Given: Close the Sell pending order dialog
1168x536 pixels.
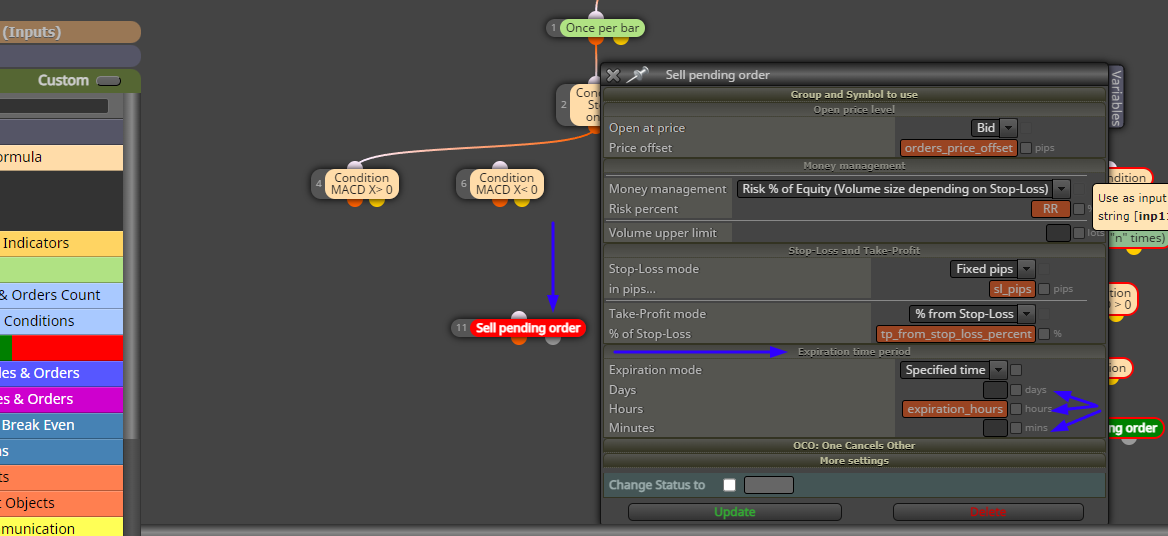Looking at the screenshot, I should pos(613,75).
